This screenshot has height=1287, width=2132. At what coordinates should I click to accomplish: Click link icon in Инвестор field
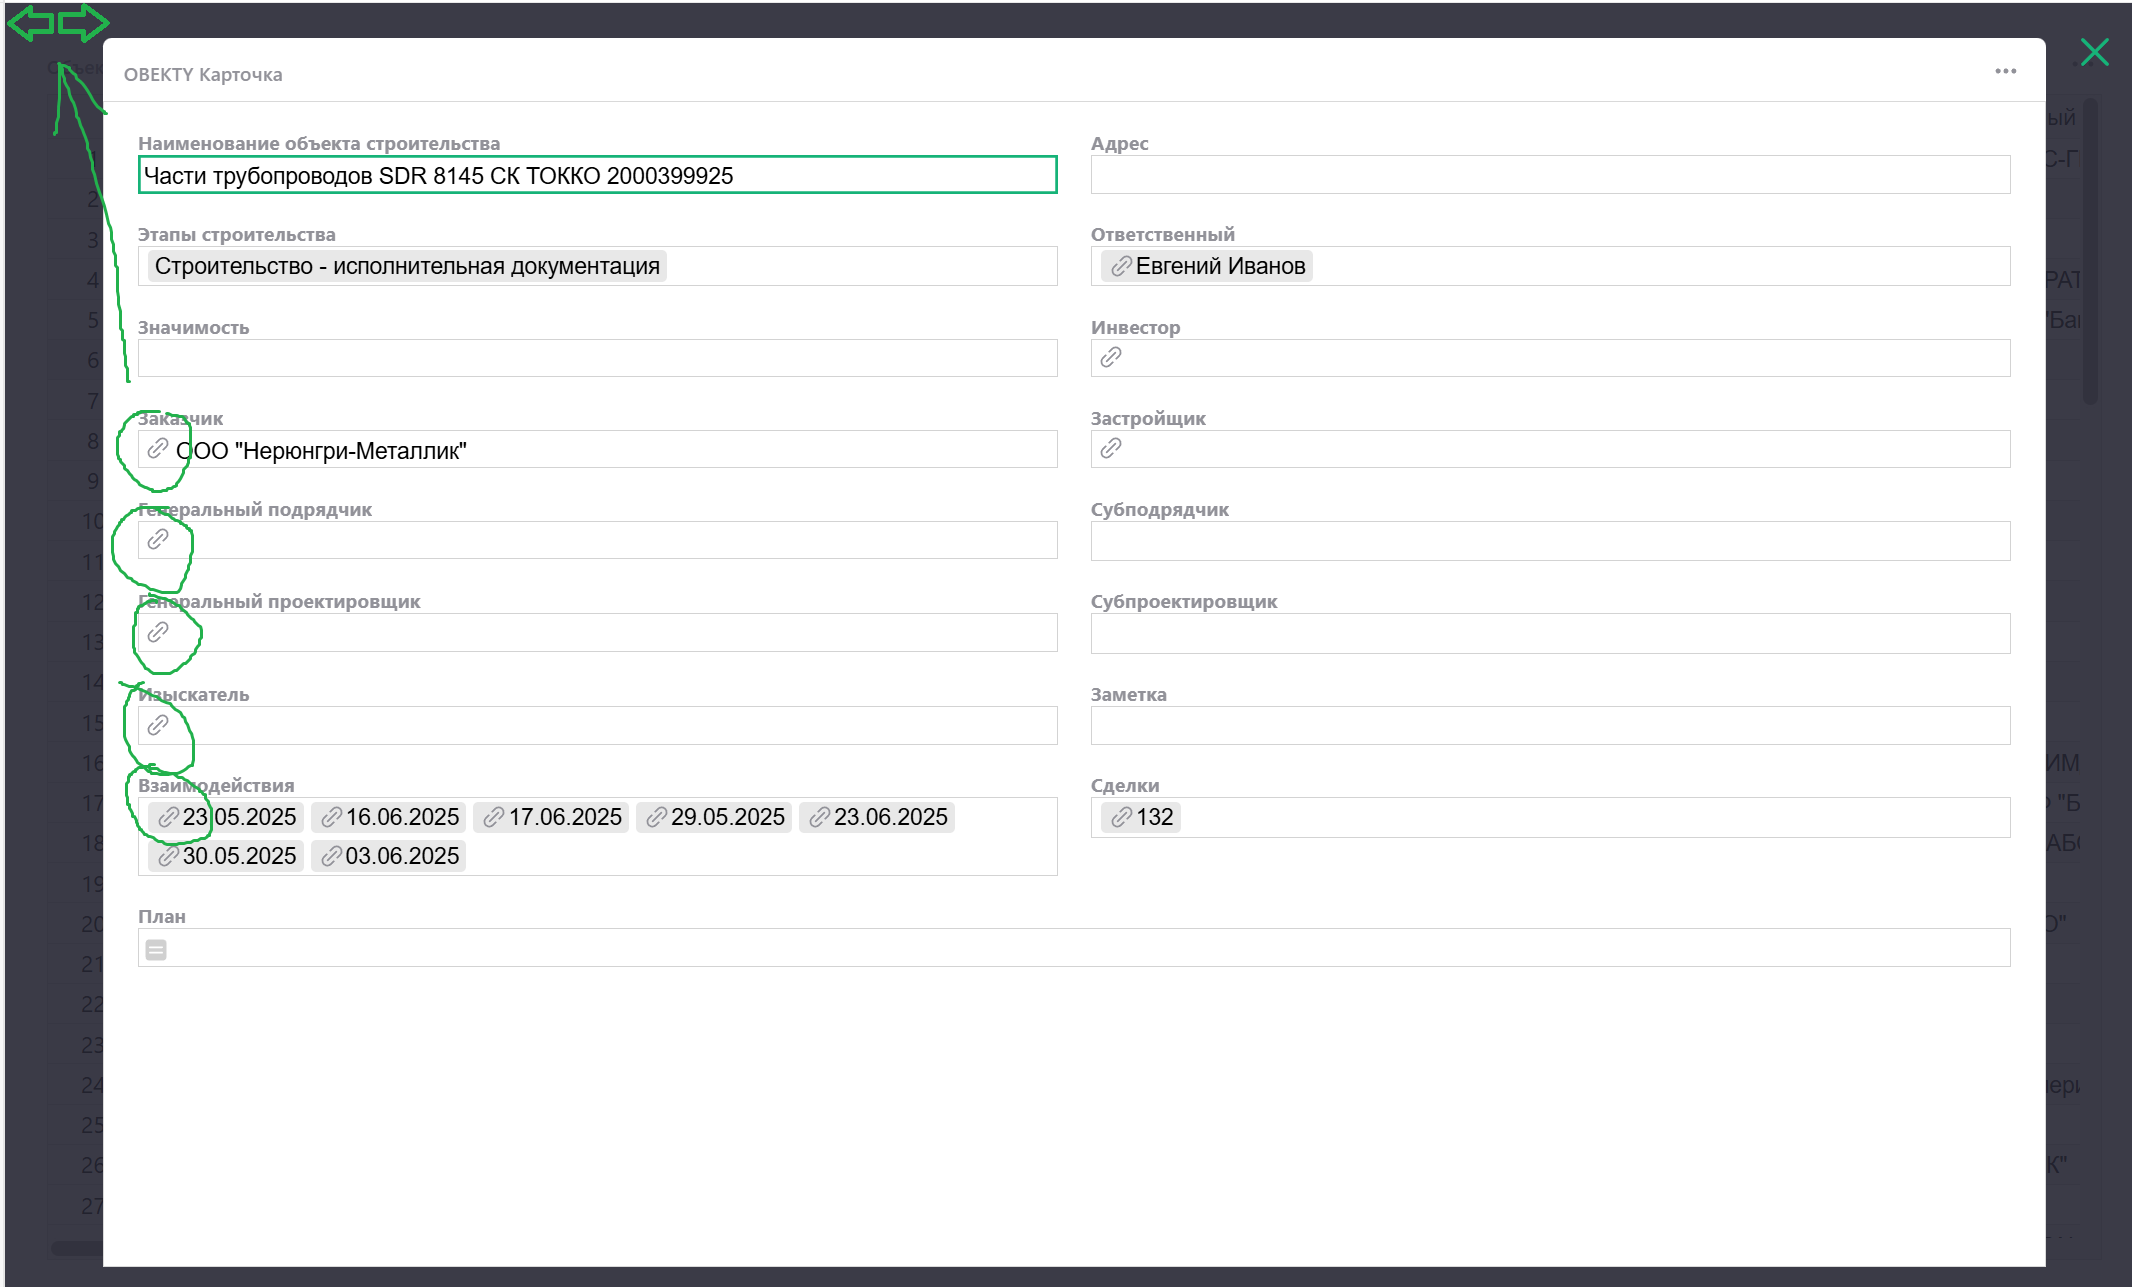click(1111, 357)
